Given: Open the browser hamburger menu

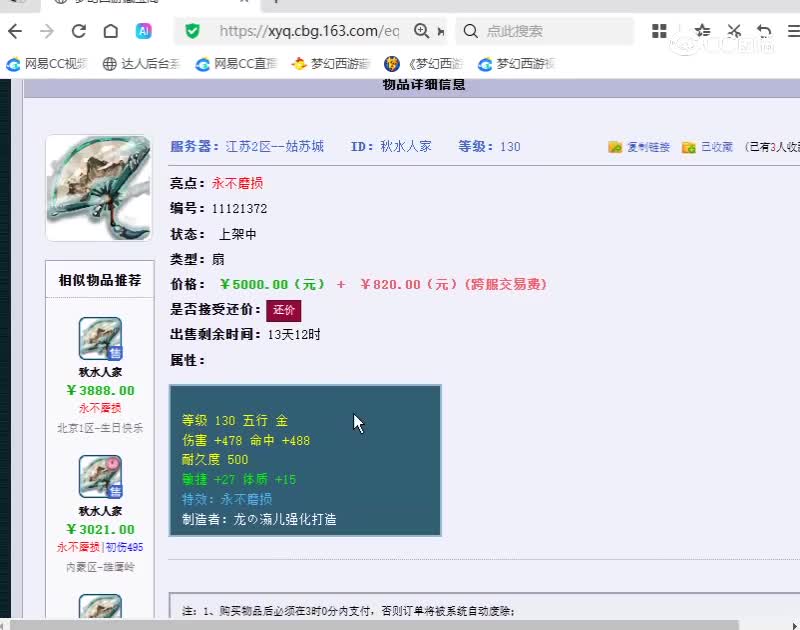Looking at the screenshot, I should coord(792,31).
